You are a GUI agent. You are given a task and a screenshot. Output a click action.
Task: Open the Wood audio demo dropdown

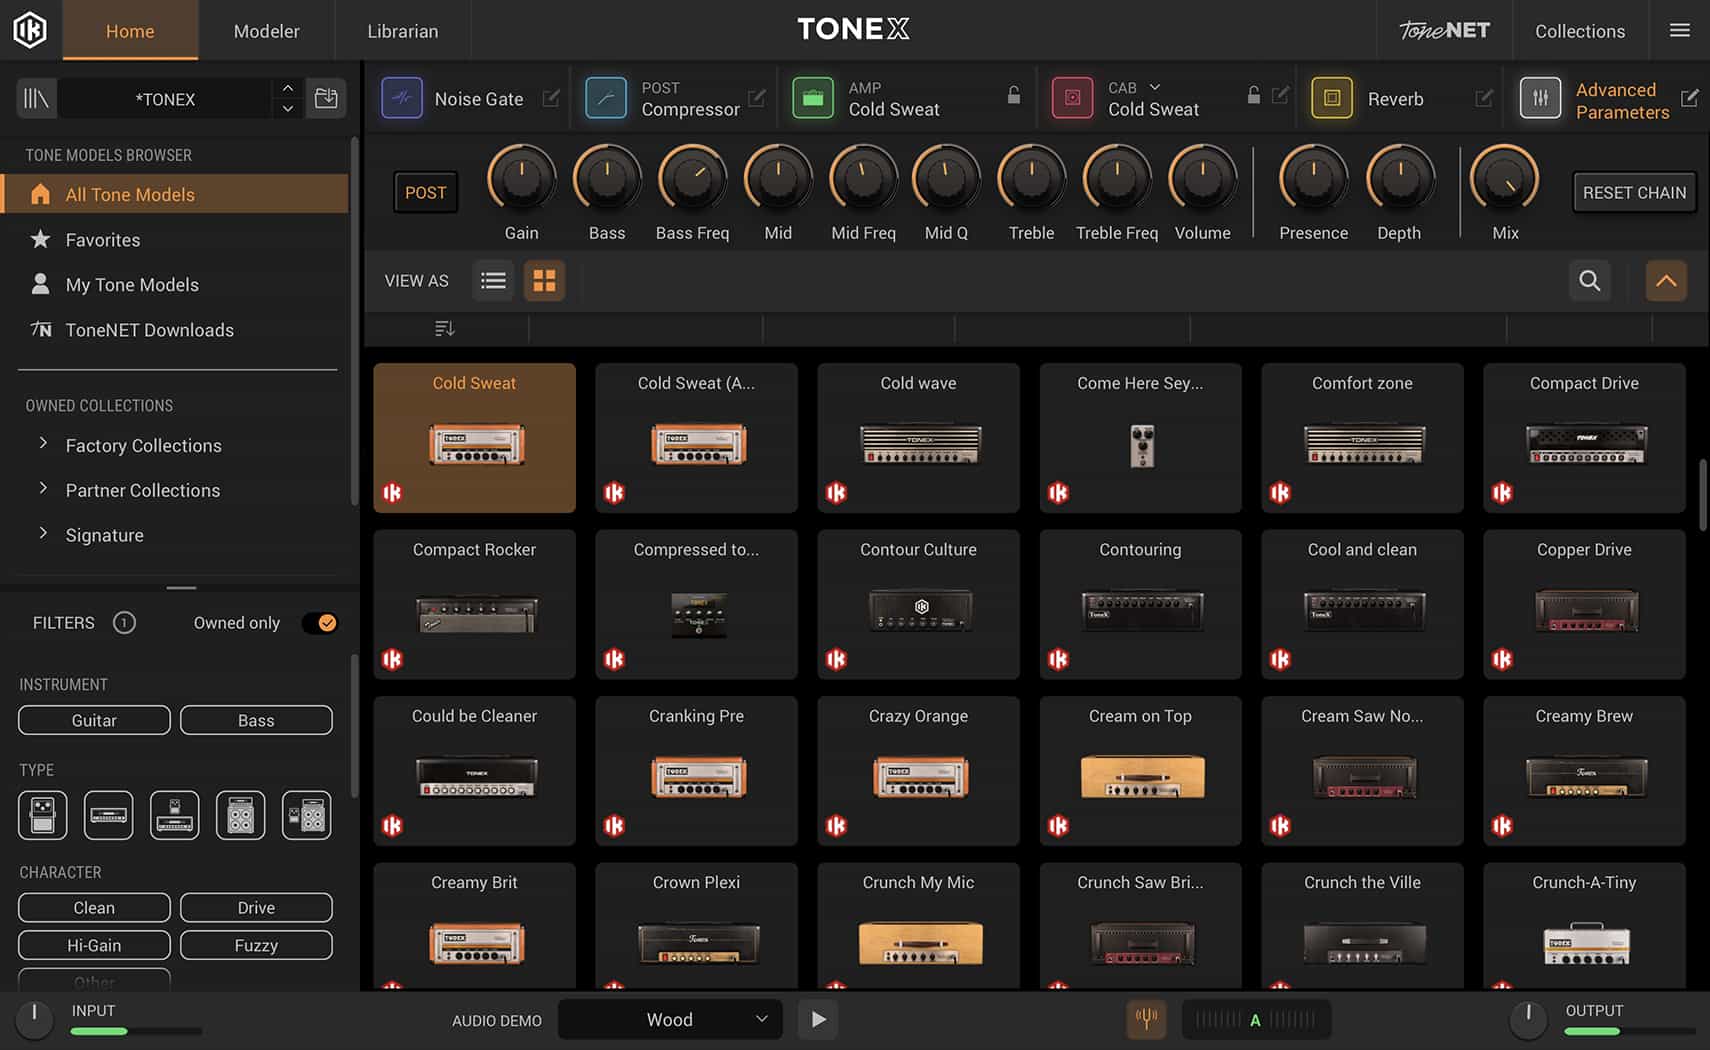(668, 1019)
